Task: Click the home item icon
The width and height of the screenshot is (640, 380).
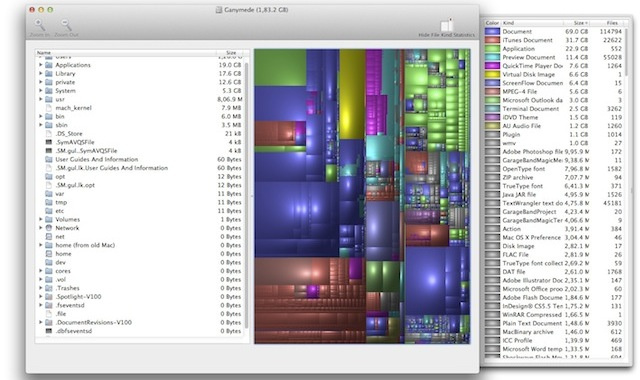Action: coord(49,253)
